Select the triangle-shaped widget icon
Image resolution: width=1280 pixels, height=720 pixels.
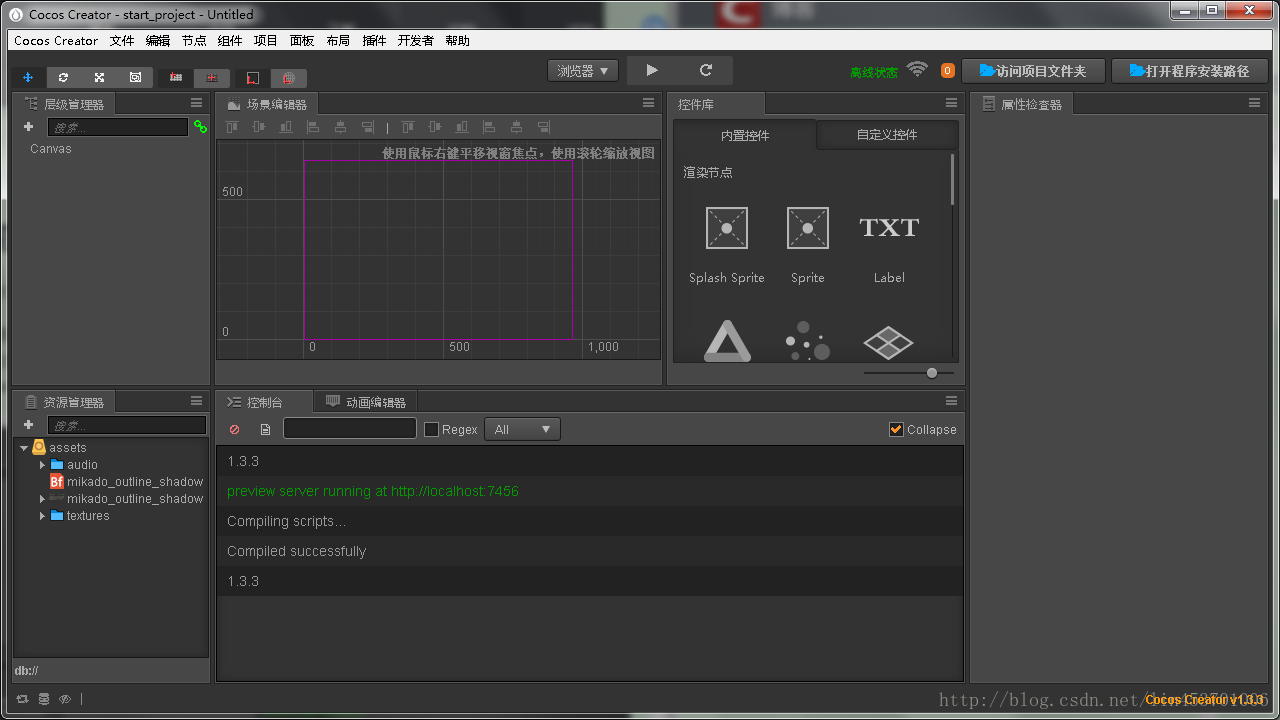(x=727, y=341)
